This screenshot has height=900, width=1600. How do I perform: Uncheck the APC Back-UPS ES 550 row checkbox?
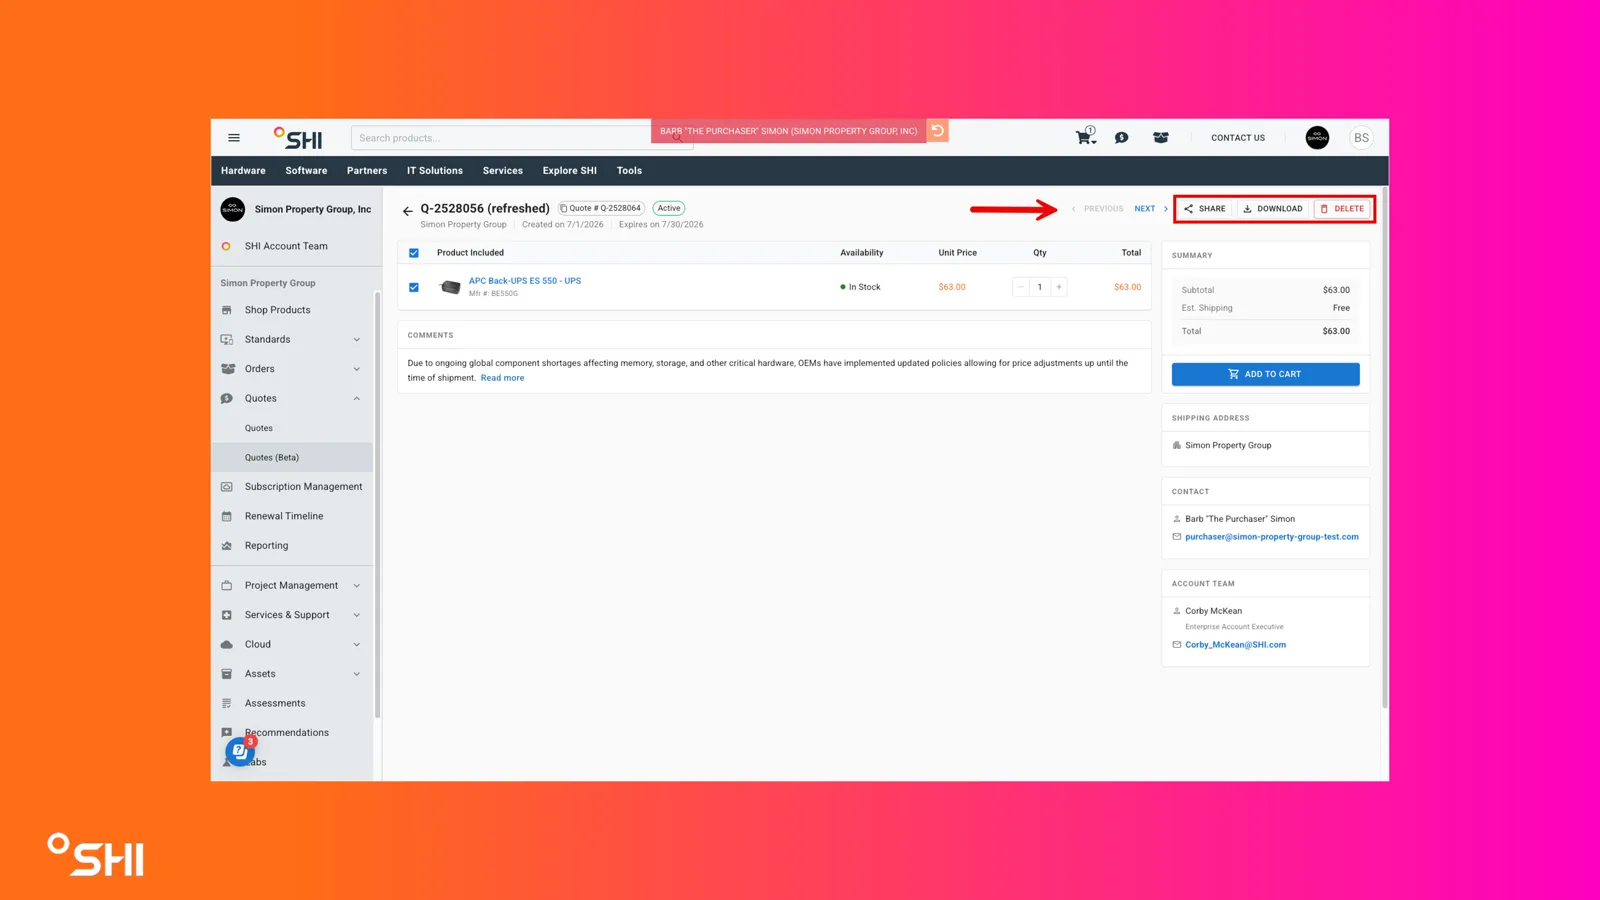(414, 287)
